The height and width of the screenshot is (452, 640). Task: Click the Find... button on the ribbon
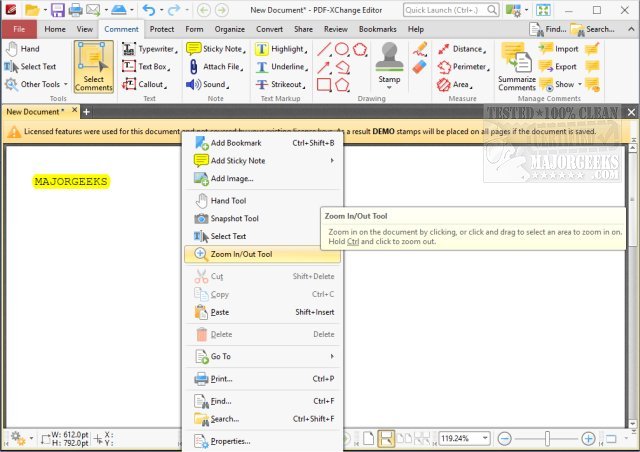pos(548,29)
